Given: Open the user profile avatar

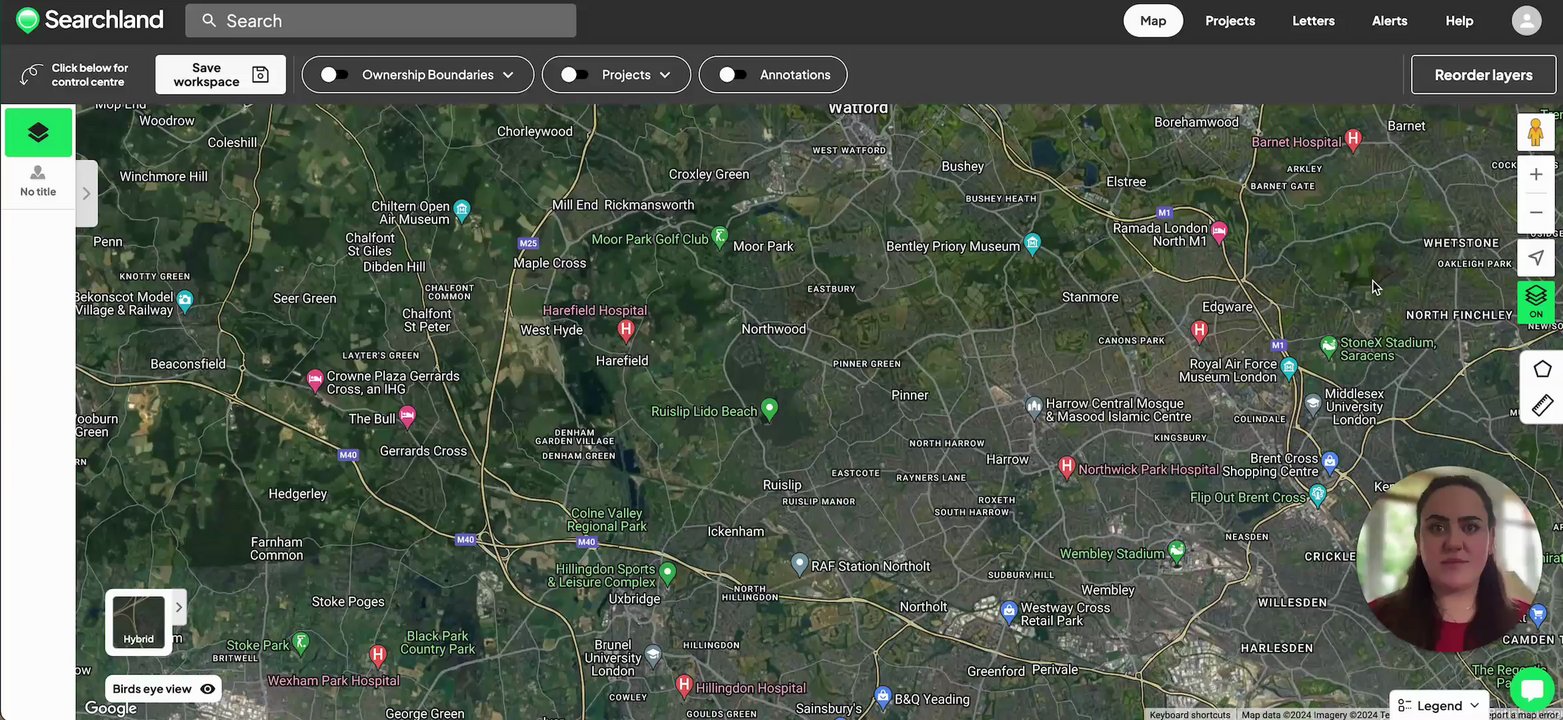Looking at the screenshot, I should click(1526, 21).
